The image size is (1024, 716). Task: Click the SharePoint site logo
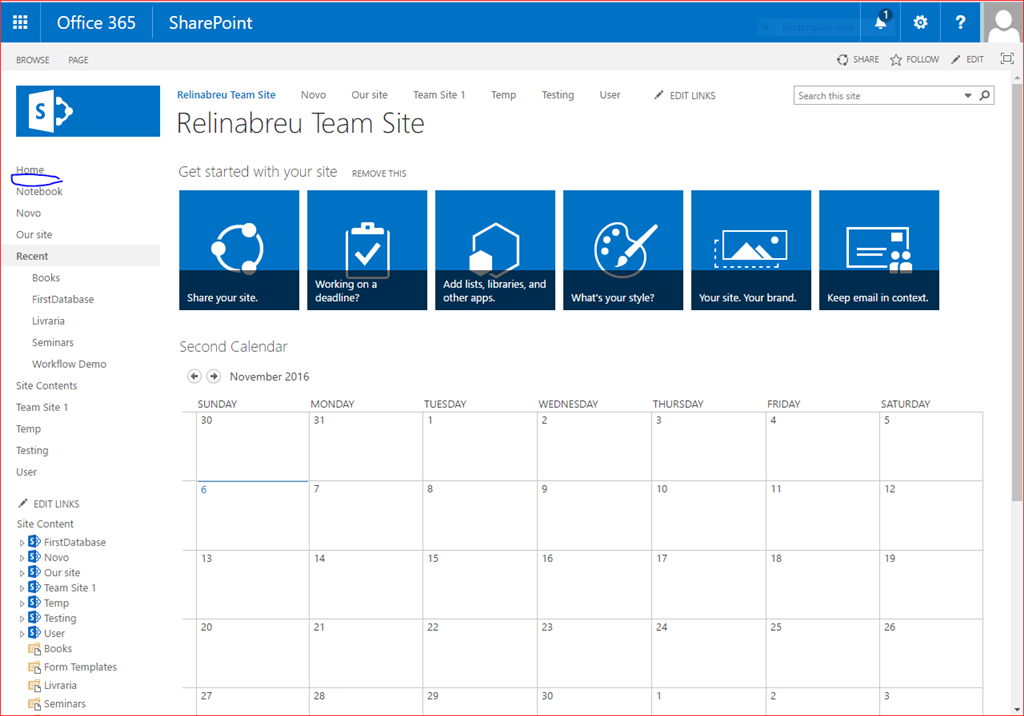pyautogui.click(x=88, y=111)
